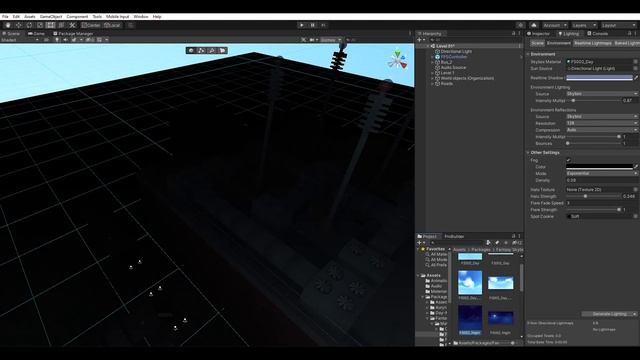Switch to the Console tab

[598, 33]
